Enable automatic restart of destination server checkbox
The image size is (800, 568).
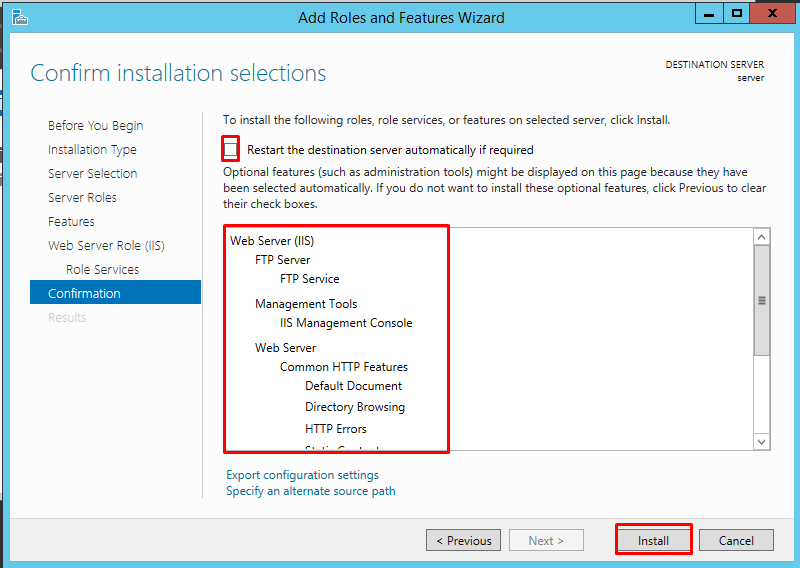(x=231, y=150)
